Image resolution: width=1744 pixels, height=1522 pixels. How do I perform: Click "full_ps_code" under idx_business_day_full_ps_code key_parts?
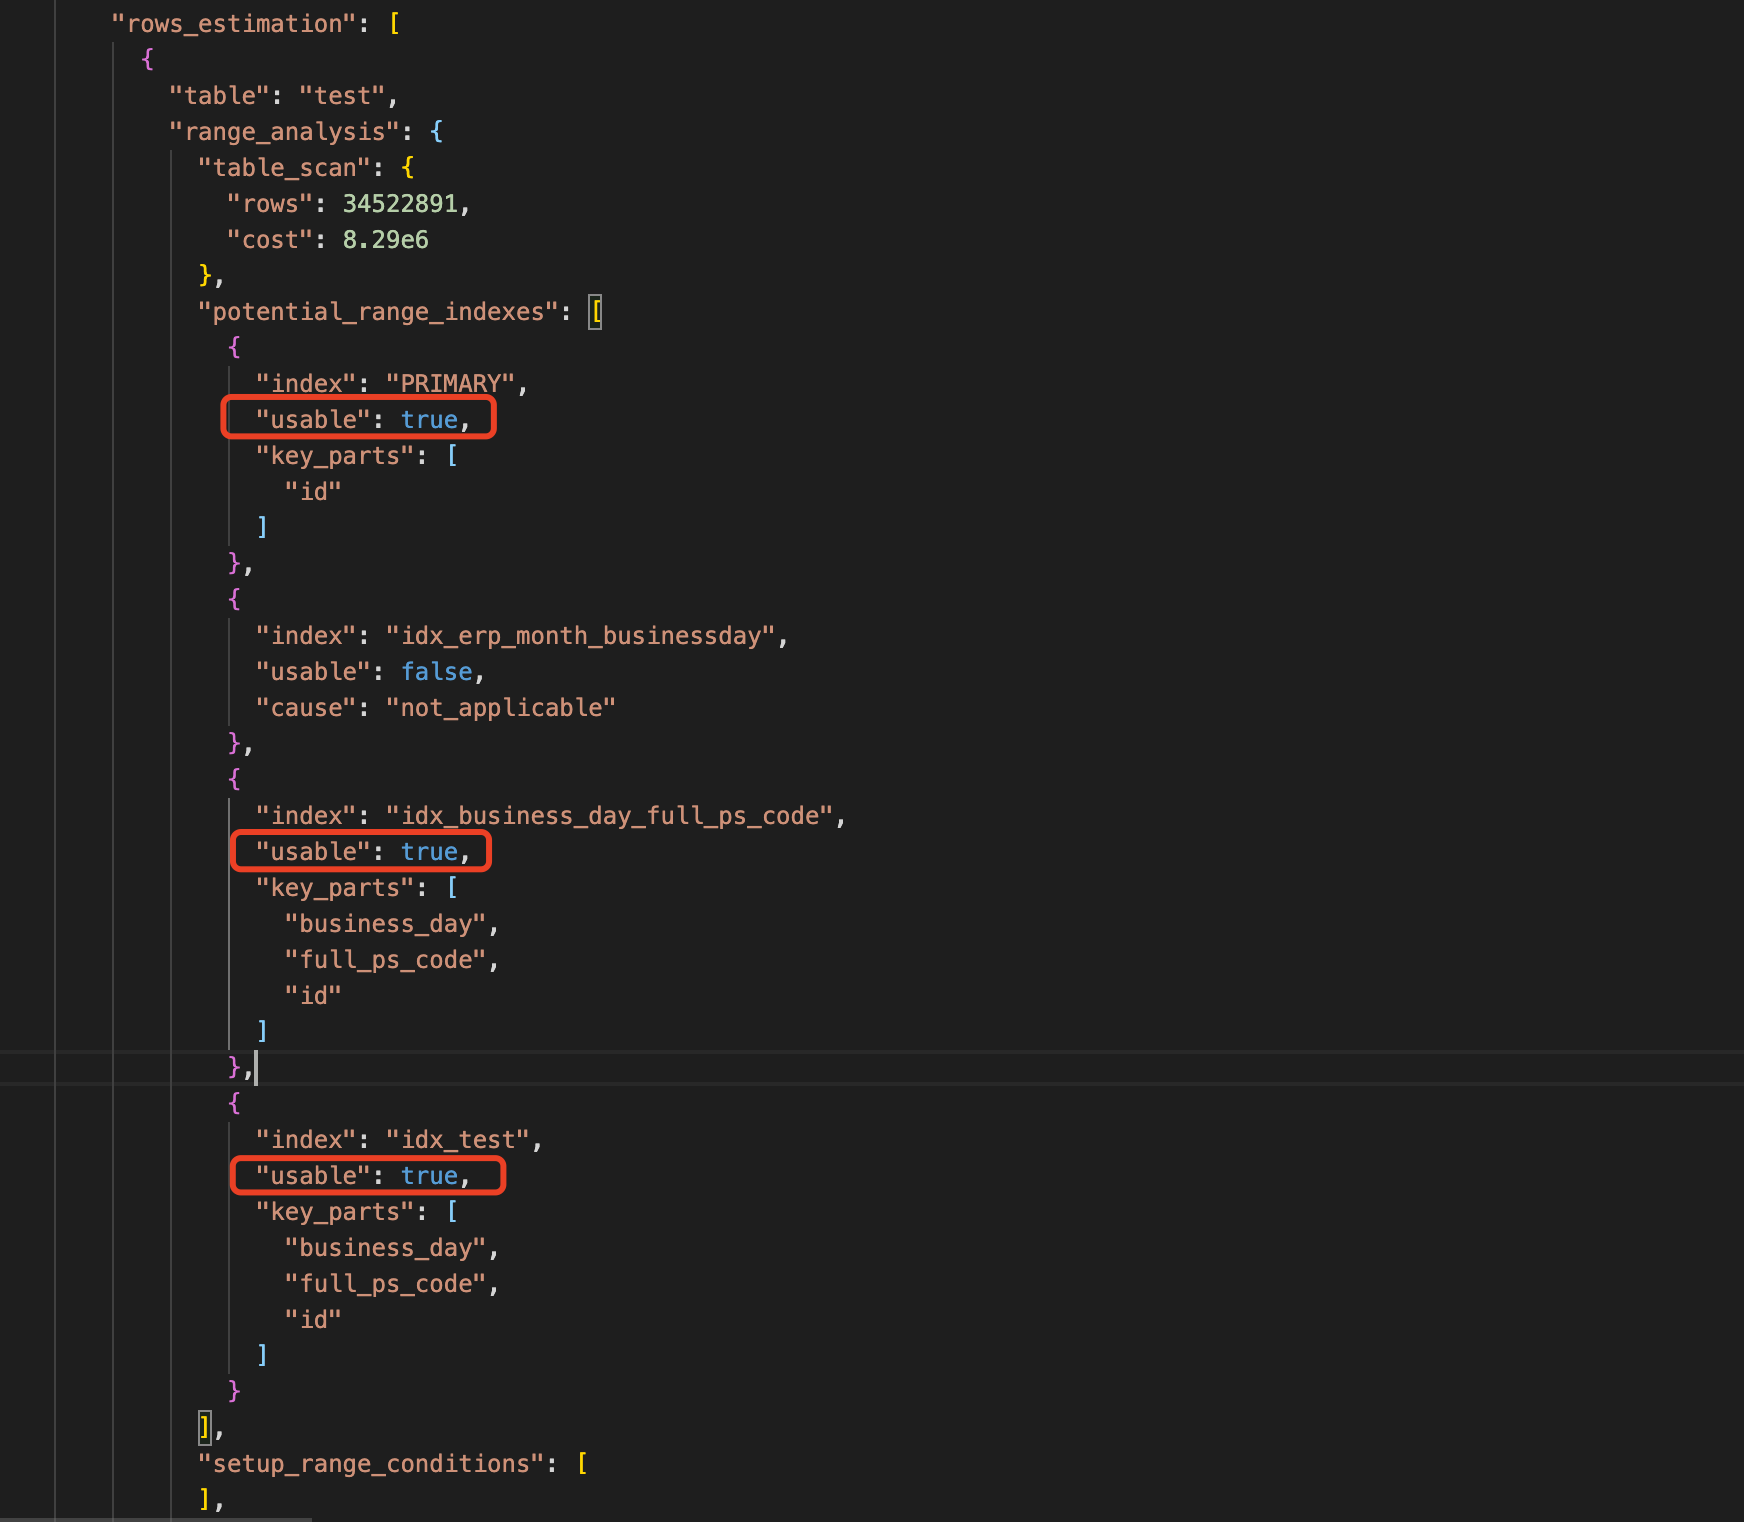[385, 960]
